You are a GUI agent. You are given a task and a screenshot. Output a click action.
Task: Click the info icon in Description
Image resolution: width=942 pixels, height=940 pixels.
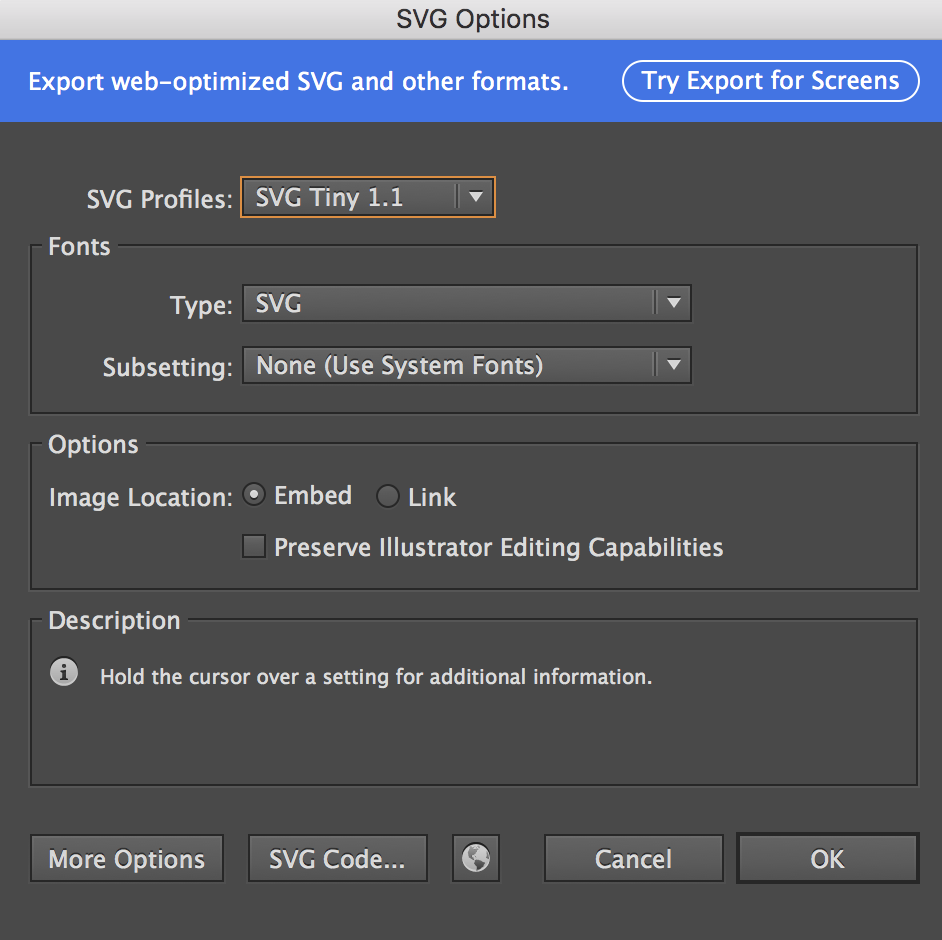(x=64, y=672)
